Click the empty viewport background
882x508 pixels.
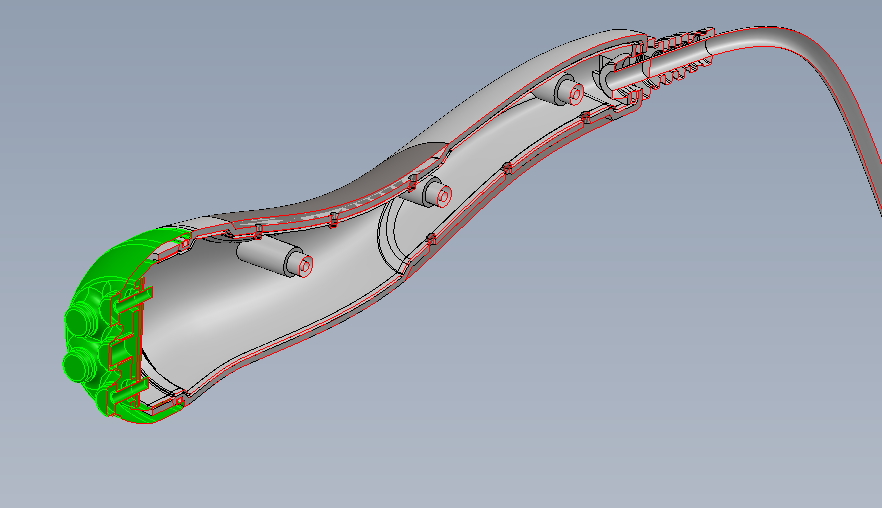(x=600, y=380)
